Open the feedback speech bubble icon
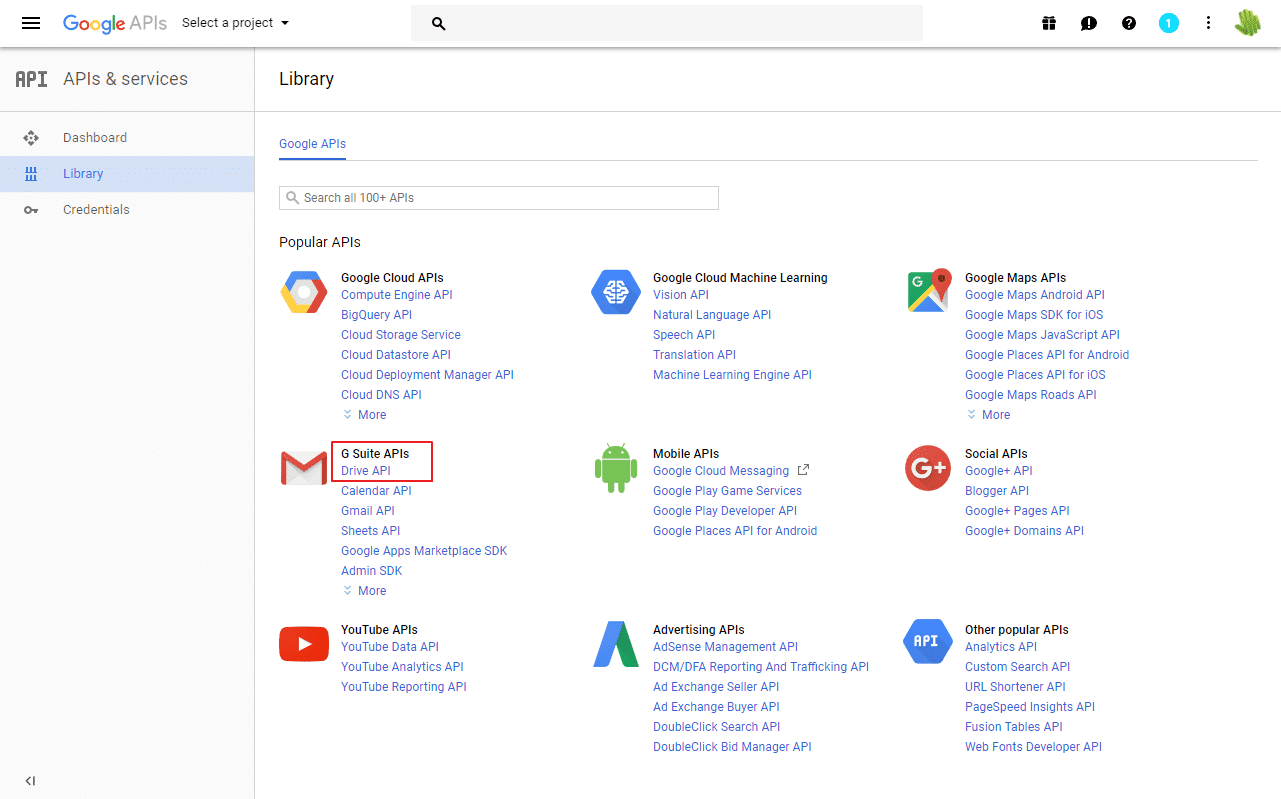1281x799 pixels. pyautogui.click(x=1089, y=23)
